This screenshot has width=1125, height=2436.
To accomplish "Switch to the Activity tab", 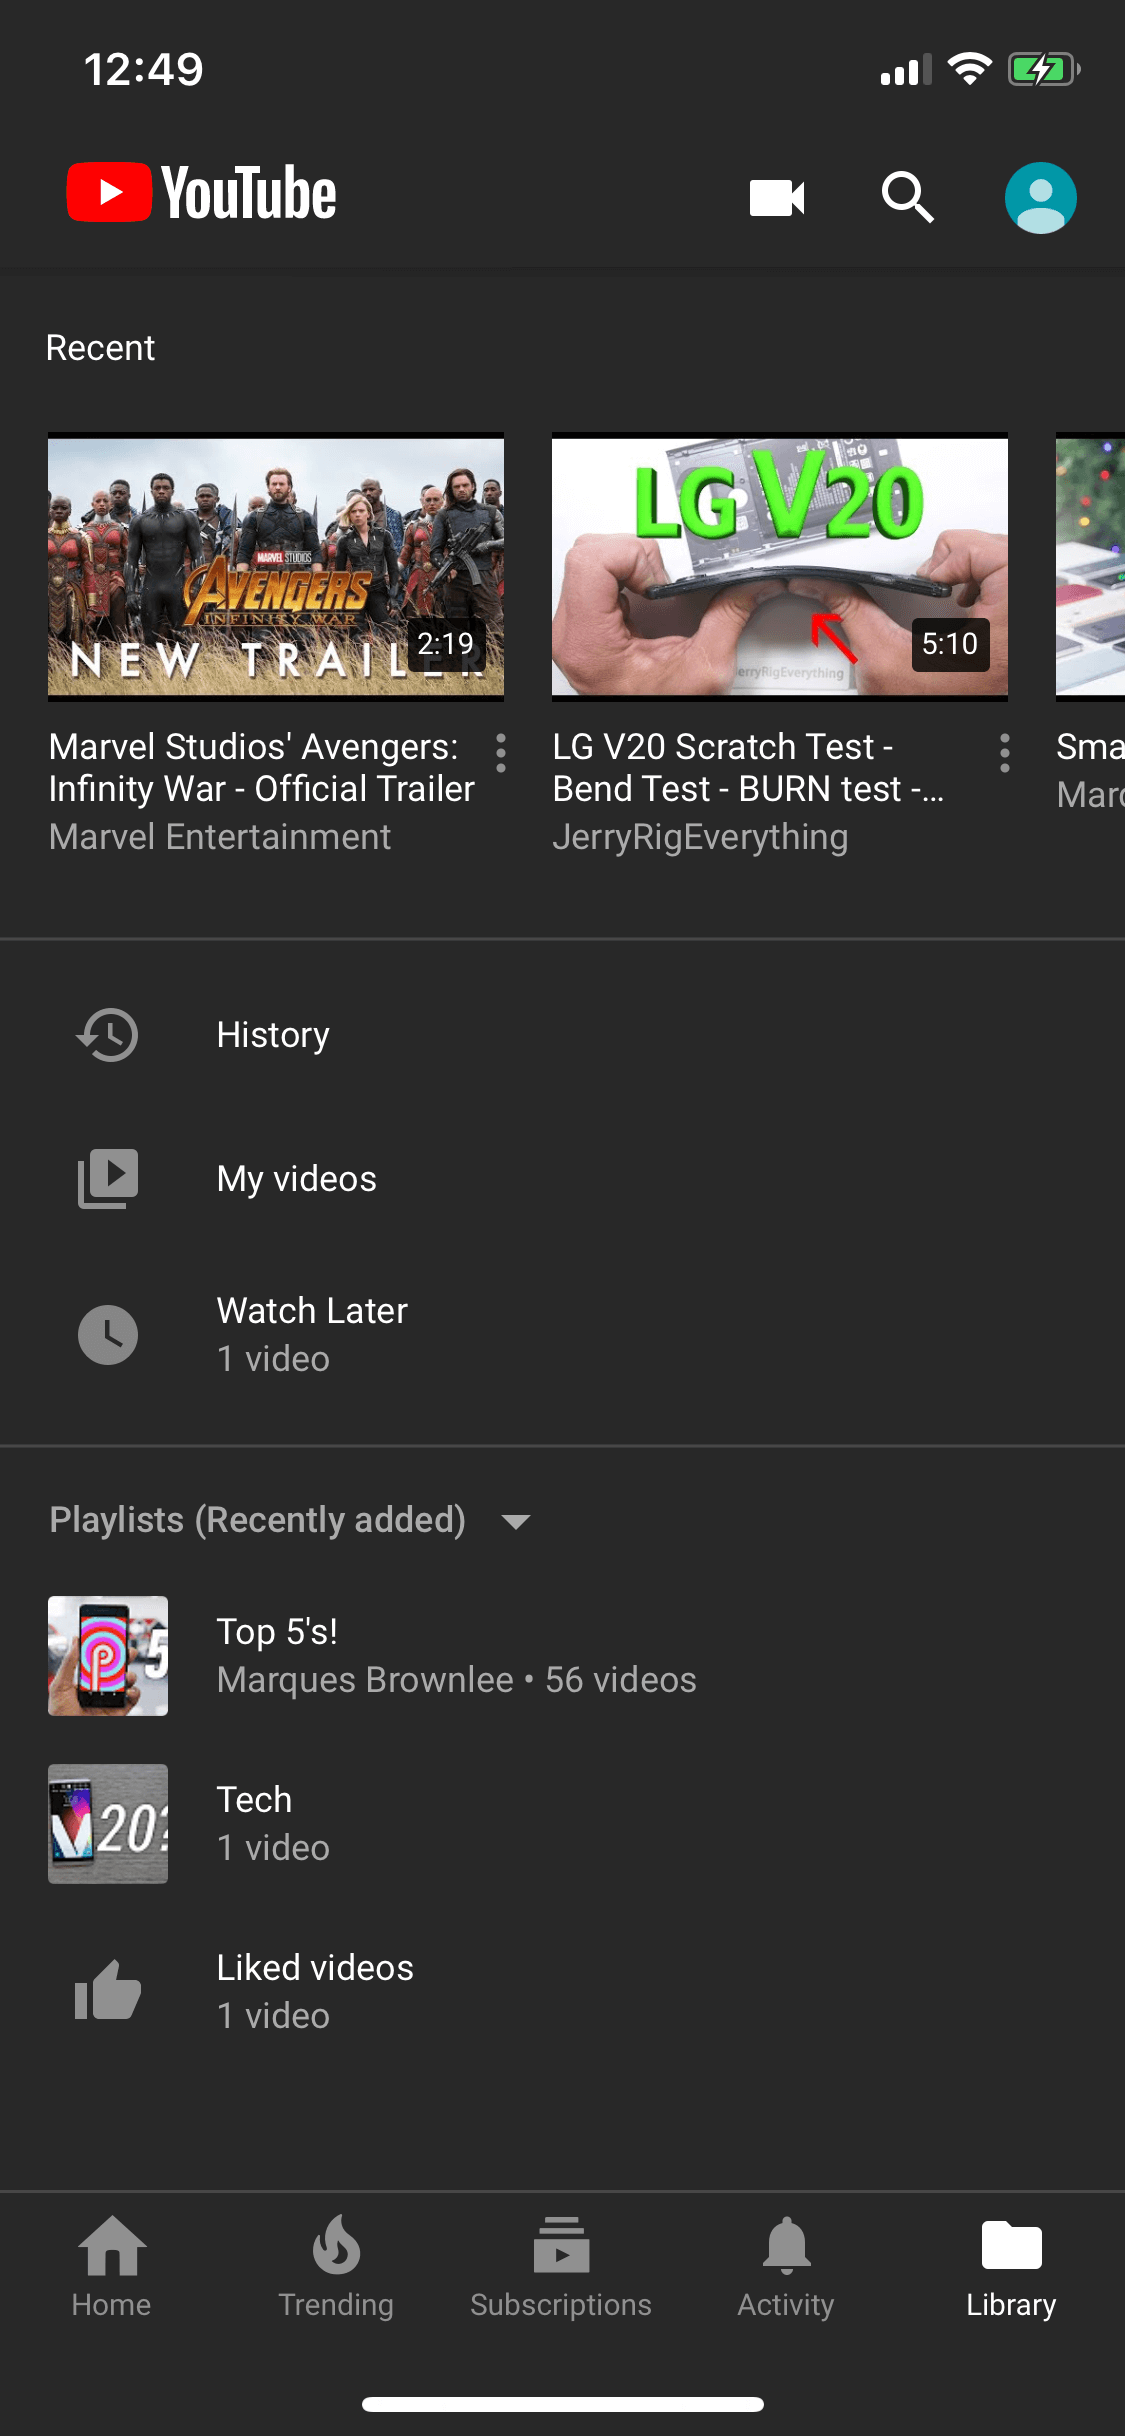I will (786, 2267).
